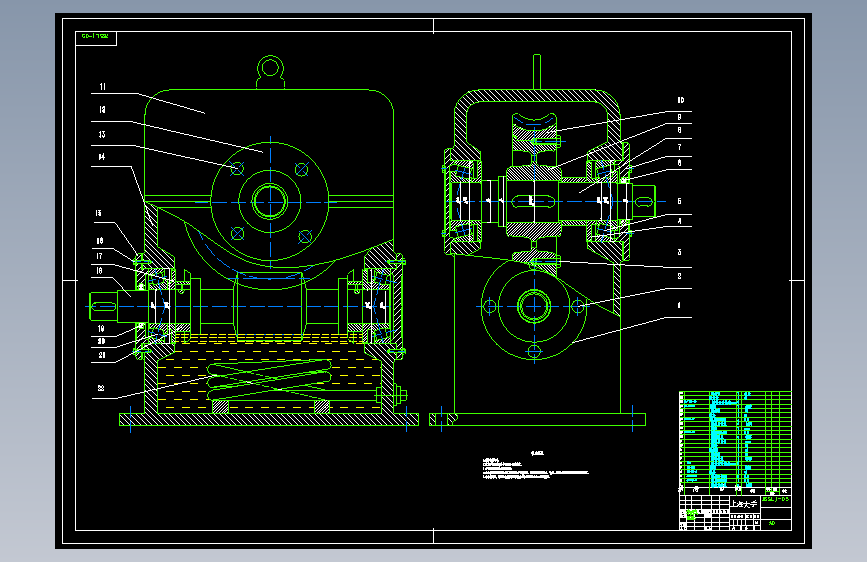Select callout number 17

pos(100,256)
